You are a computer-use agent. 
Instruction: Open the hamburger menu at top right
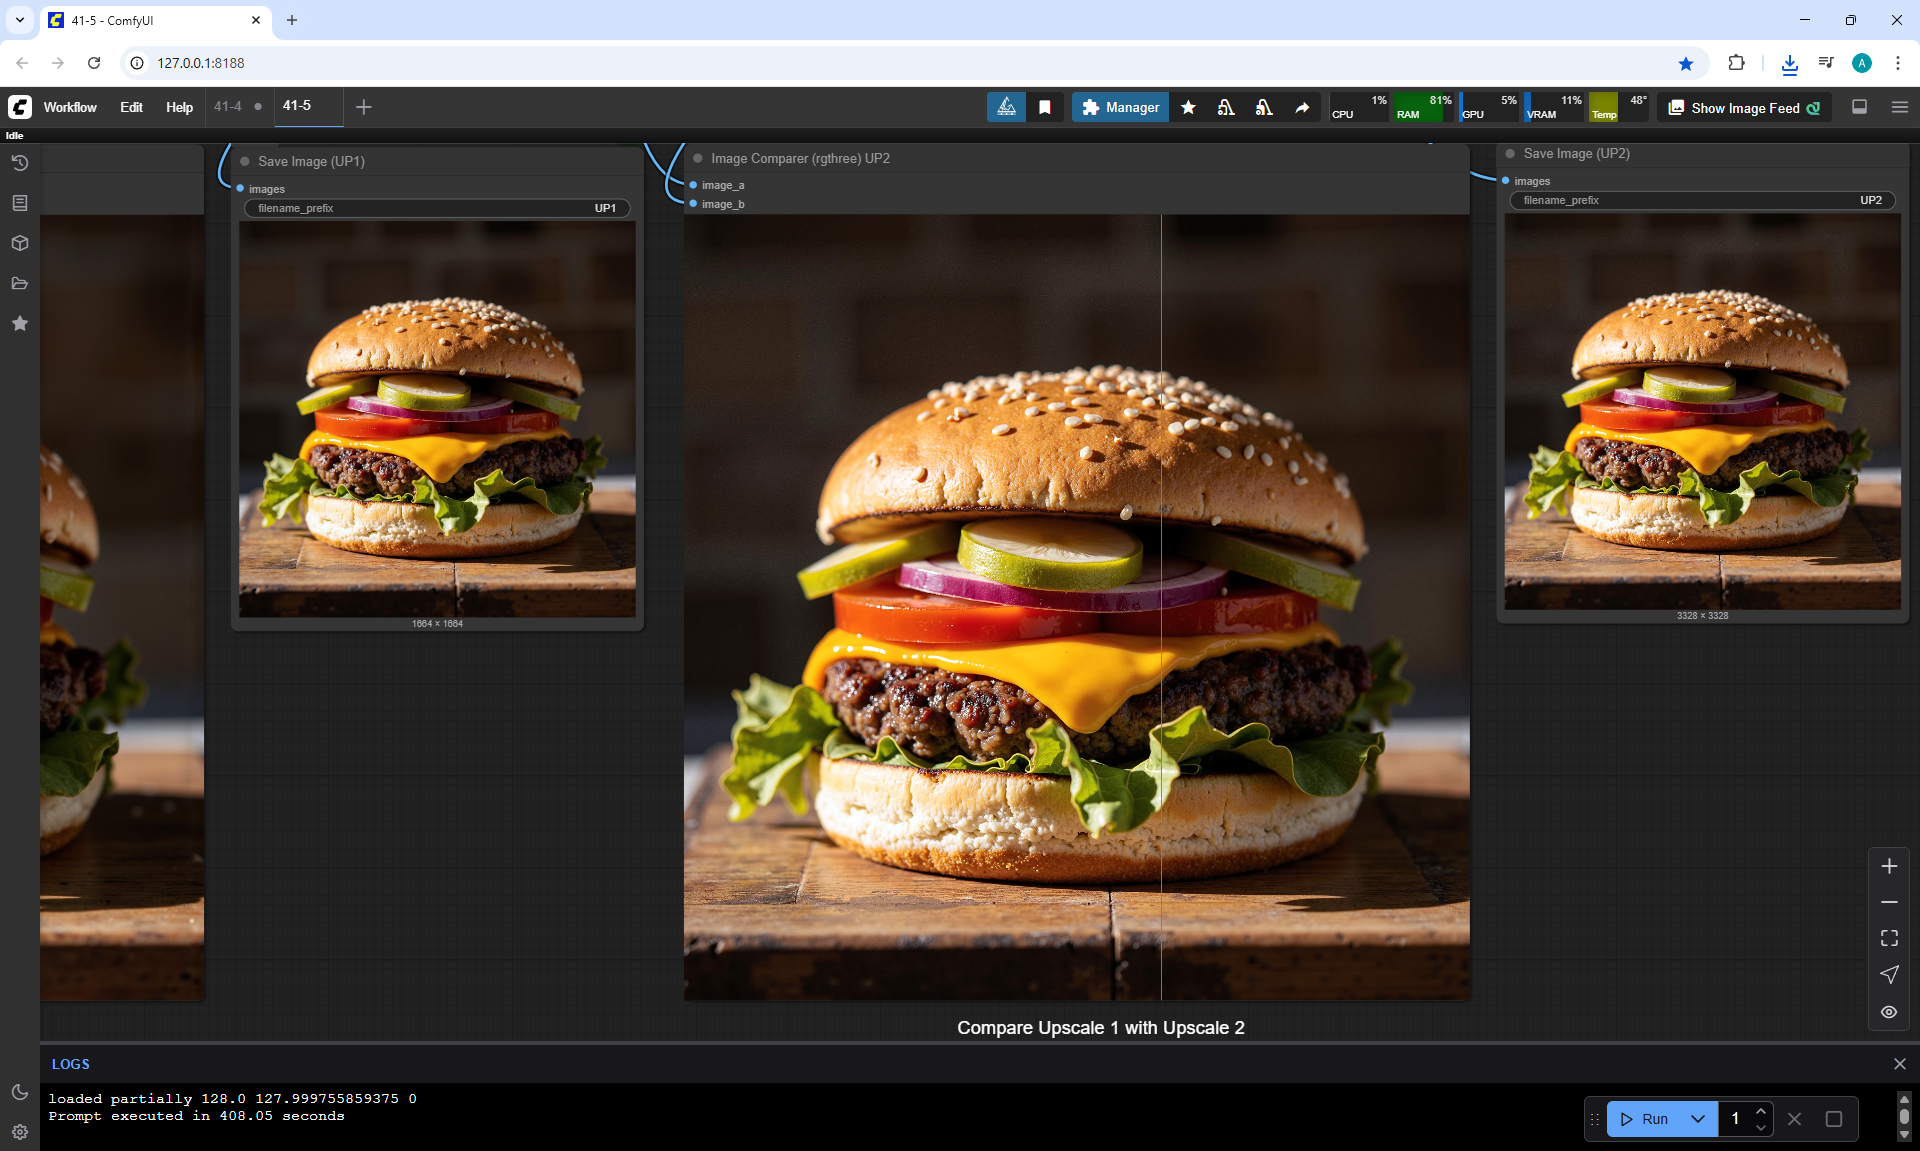1900,107
